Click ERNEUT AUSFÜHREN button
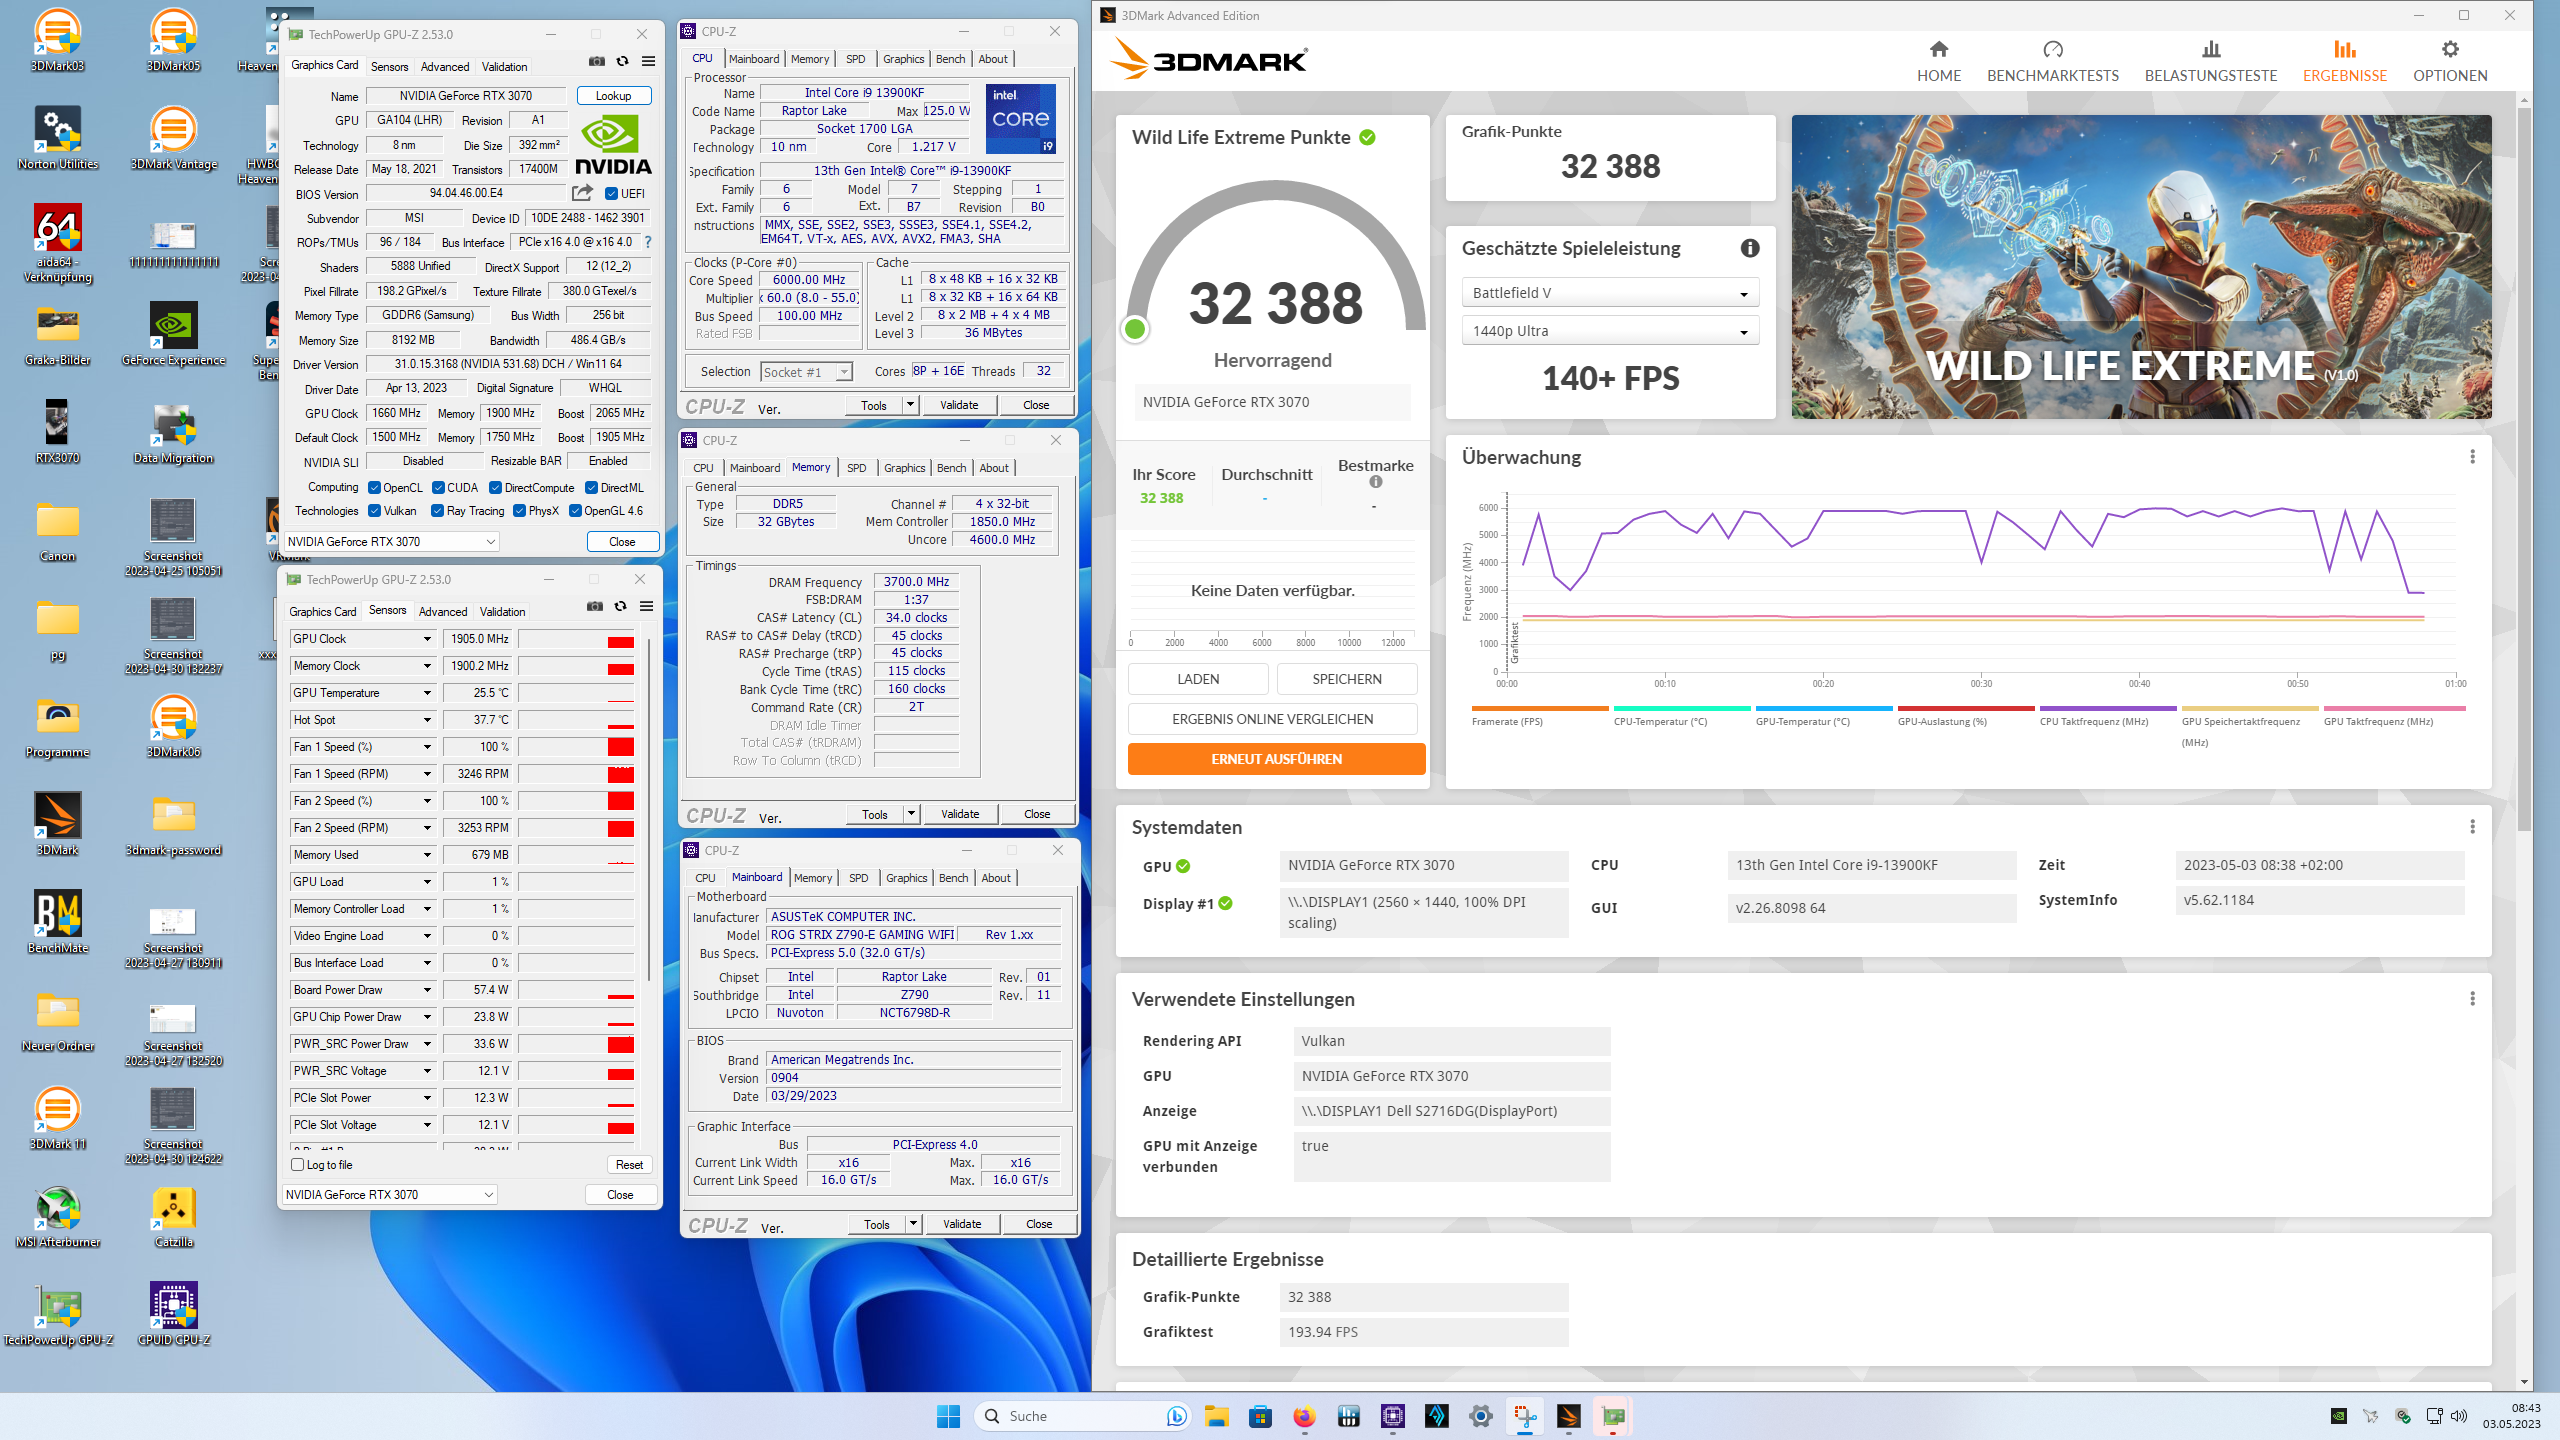Viewport: 2560px width, 1440px height. tap(1276, 759)
